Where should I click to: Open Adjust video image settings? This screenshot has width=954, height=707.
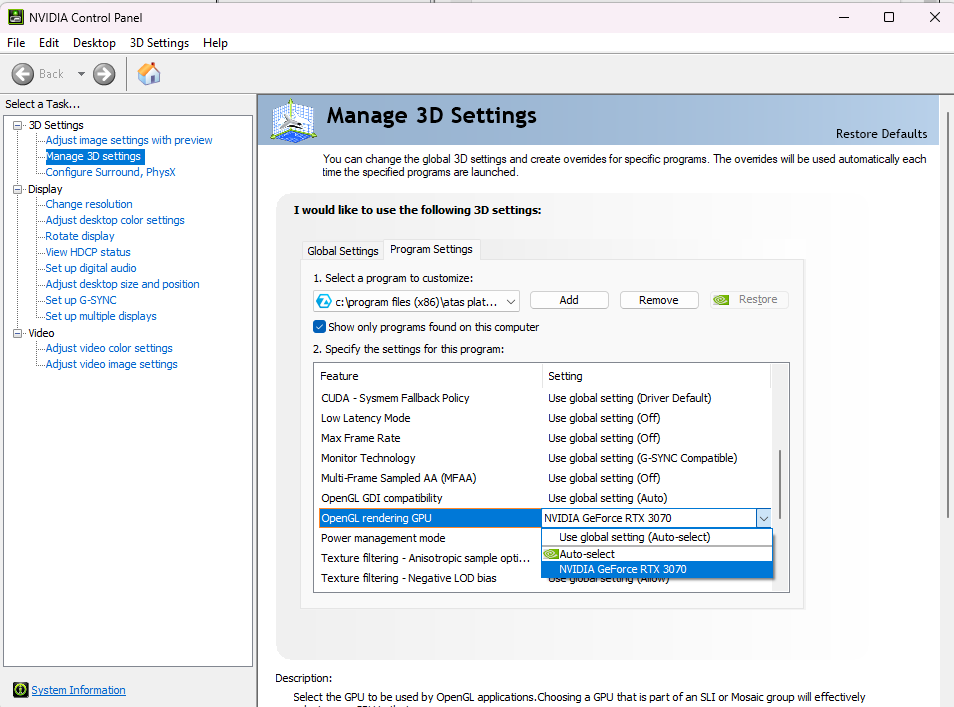pyautogui.click(x=111, y=364)
